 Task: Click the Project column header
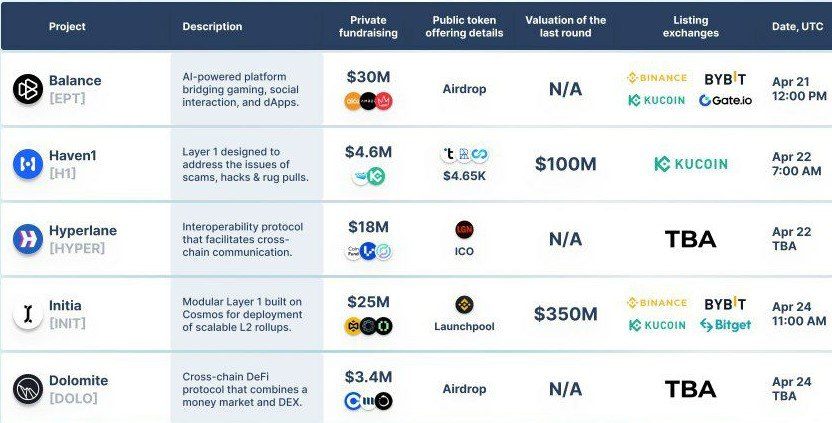tap(67, 26)
